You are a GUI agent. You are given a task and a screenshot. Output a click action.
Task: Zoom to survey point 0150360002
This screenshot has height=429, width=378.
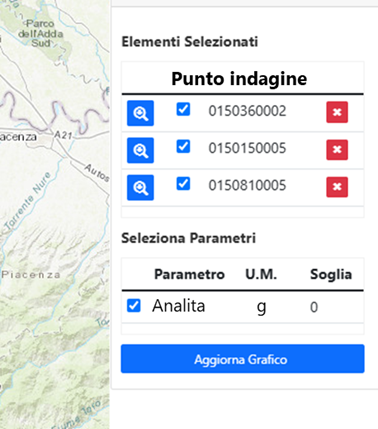(x=140, y=113)
